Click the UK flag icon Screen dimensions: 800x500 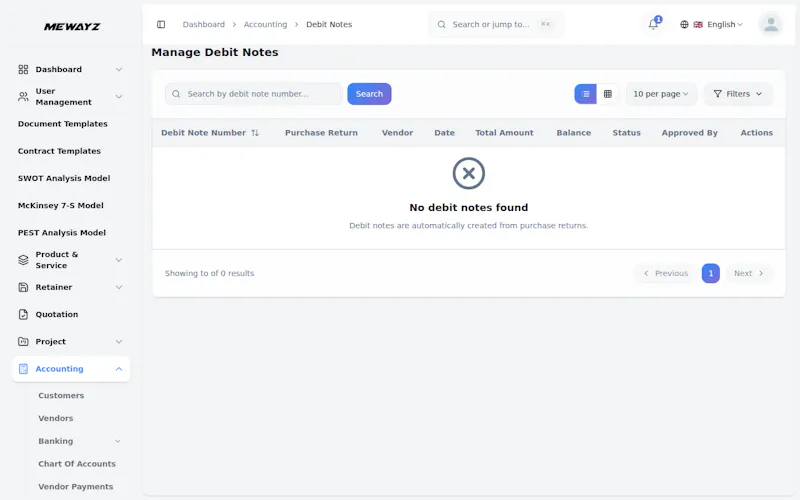[698, 24]
